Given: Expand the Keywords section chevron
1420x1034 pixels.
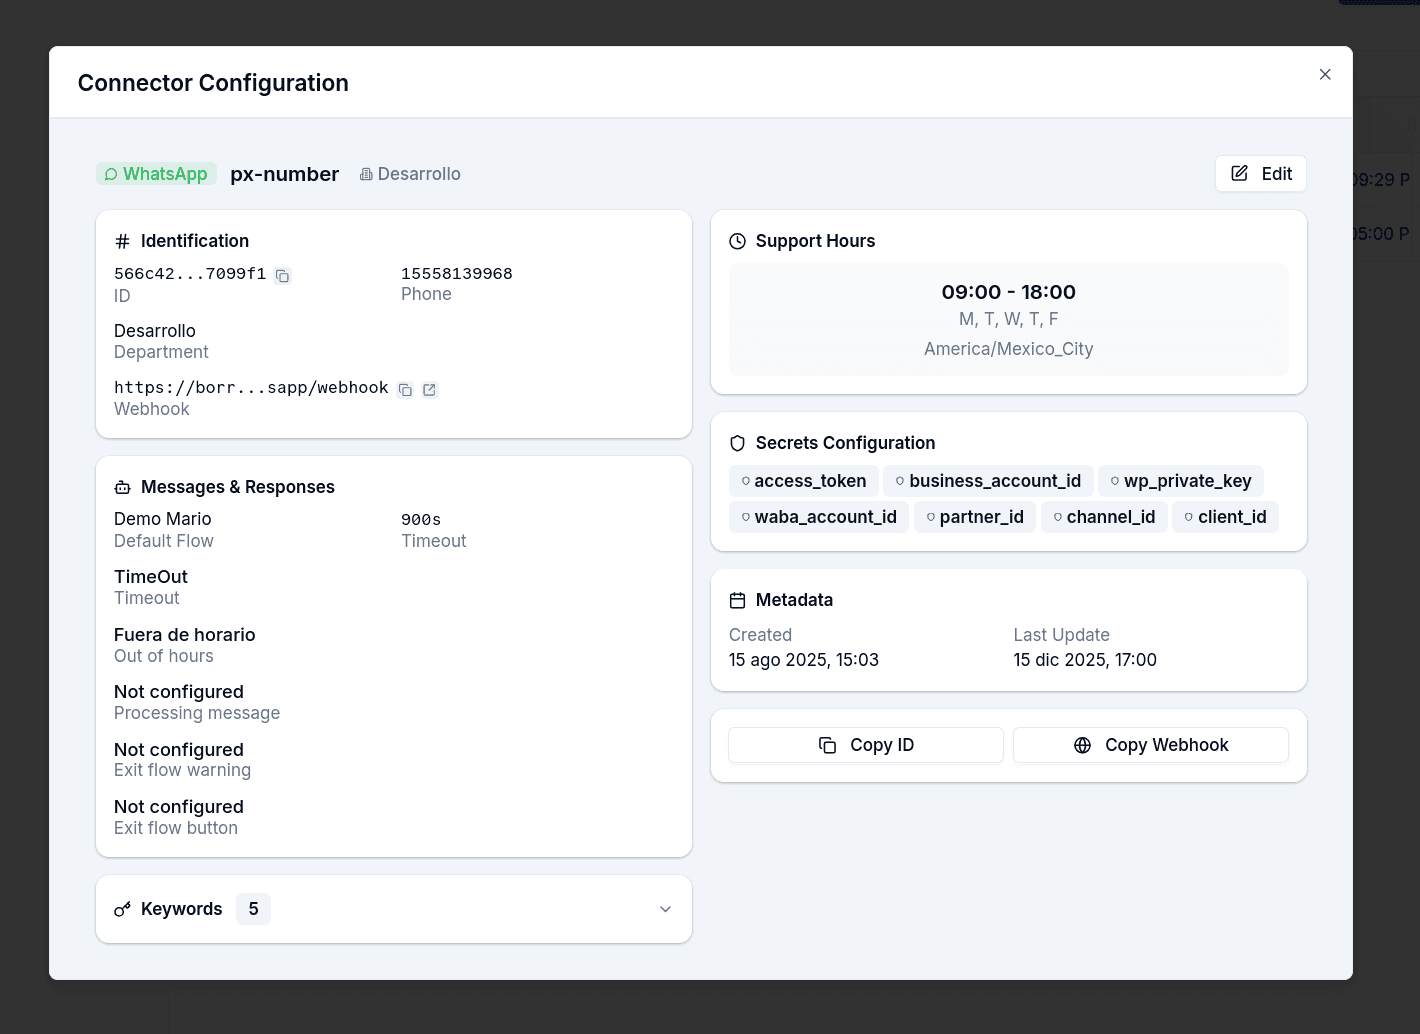Looking at the screenshot, I should [666, 909].
